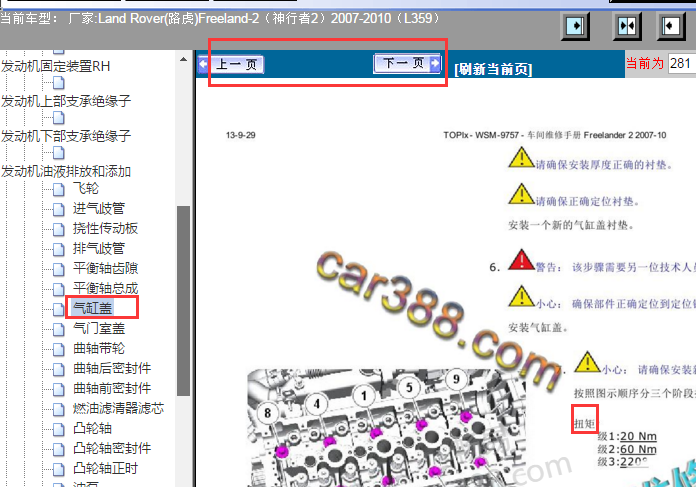Click the 当前车型 vehicle model header text
Viewport: 696px width, 487px height.
point(29,19)
